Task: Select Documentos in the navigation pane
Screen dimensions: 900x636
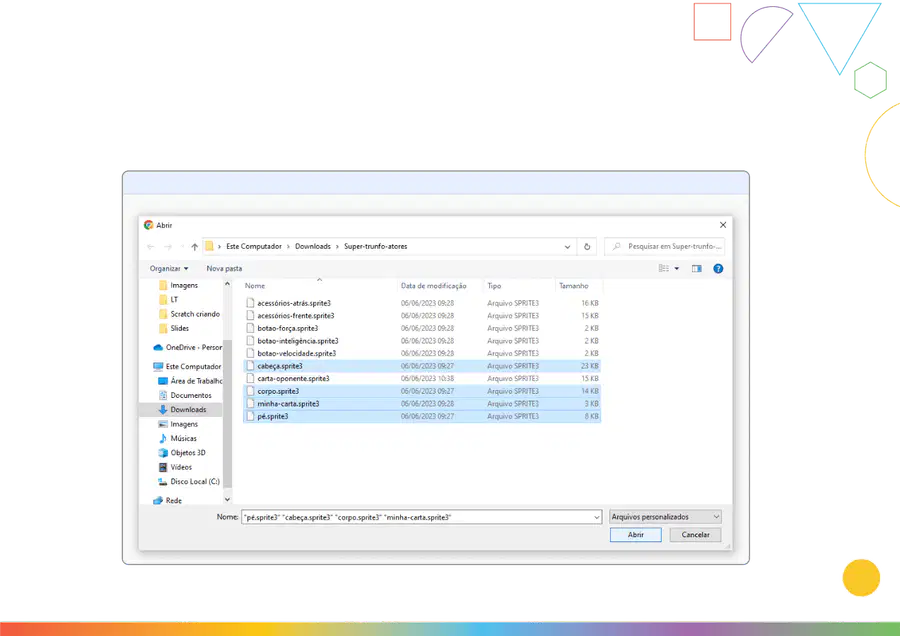Action: point(185,395)
